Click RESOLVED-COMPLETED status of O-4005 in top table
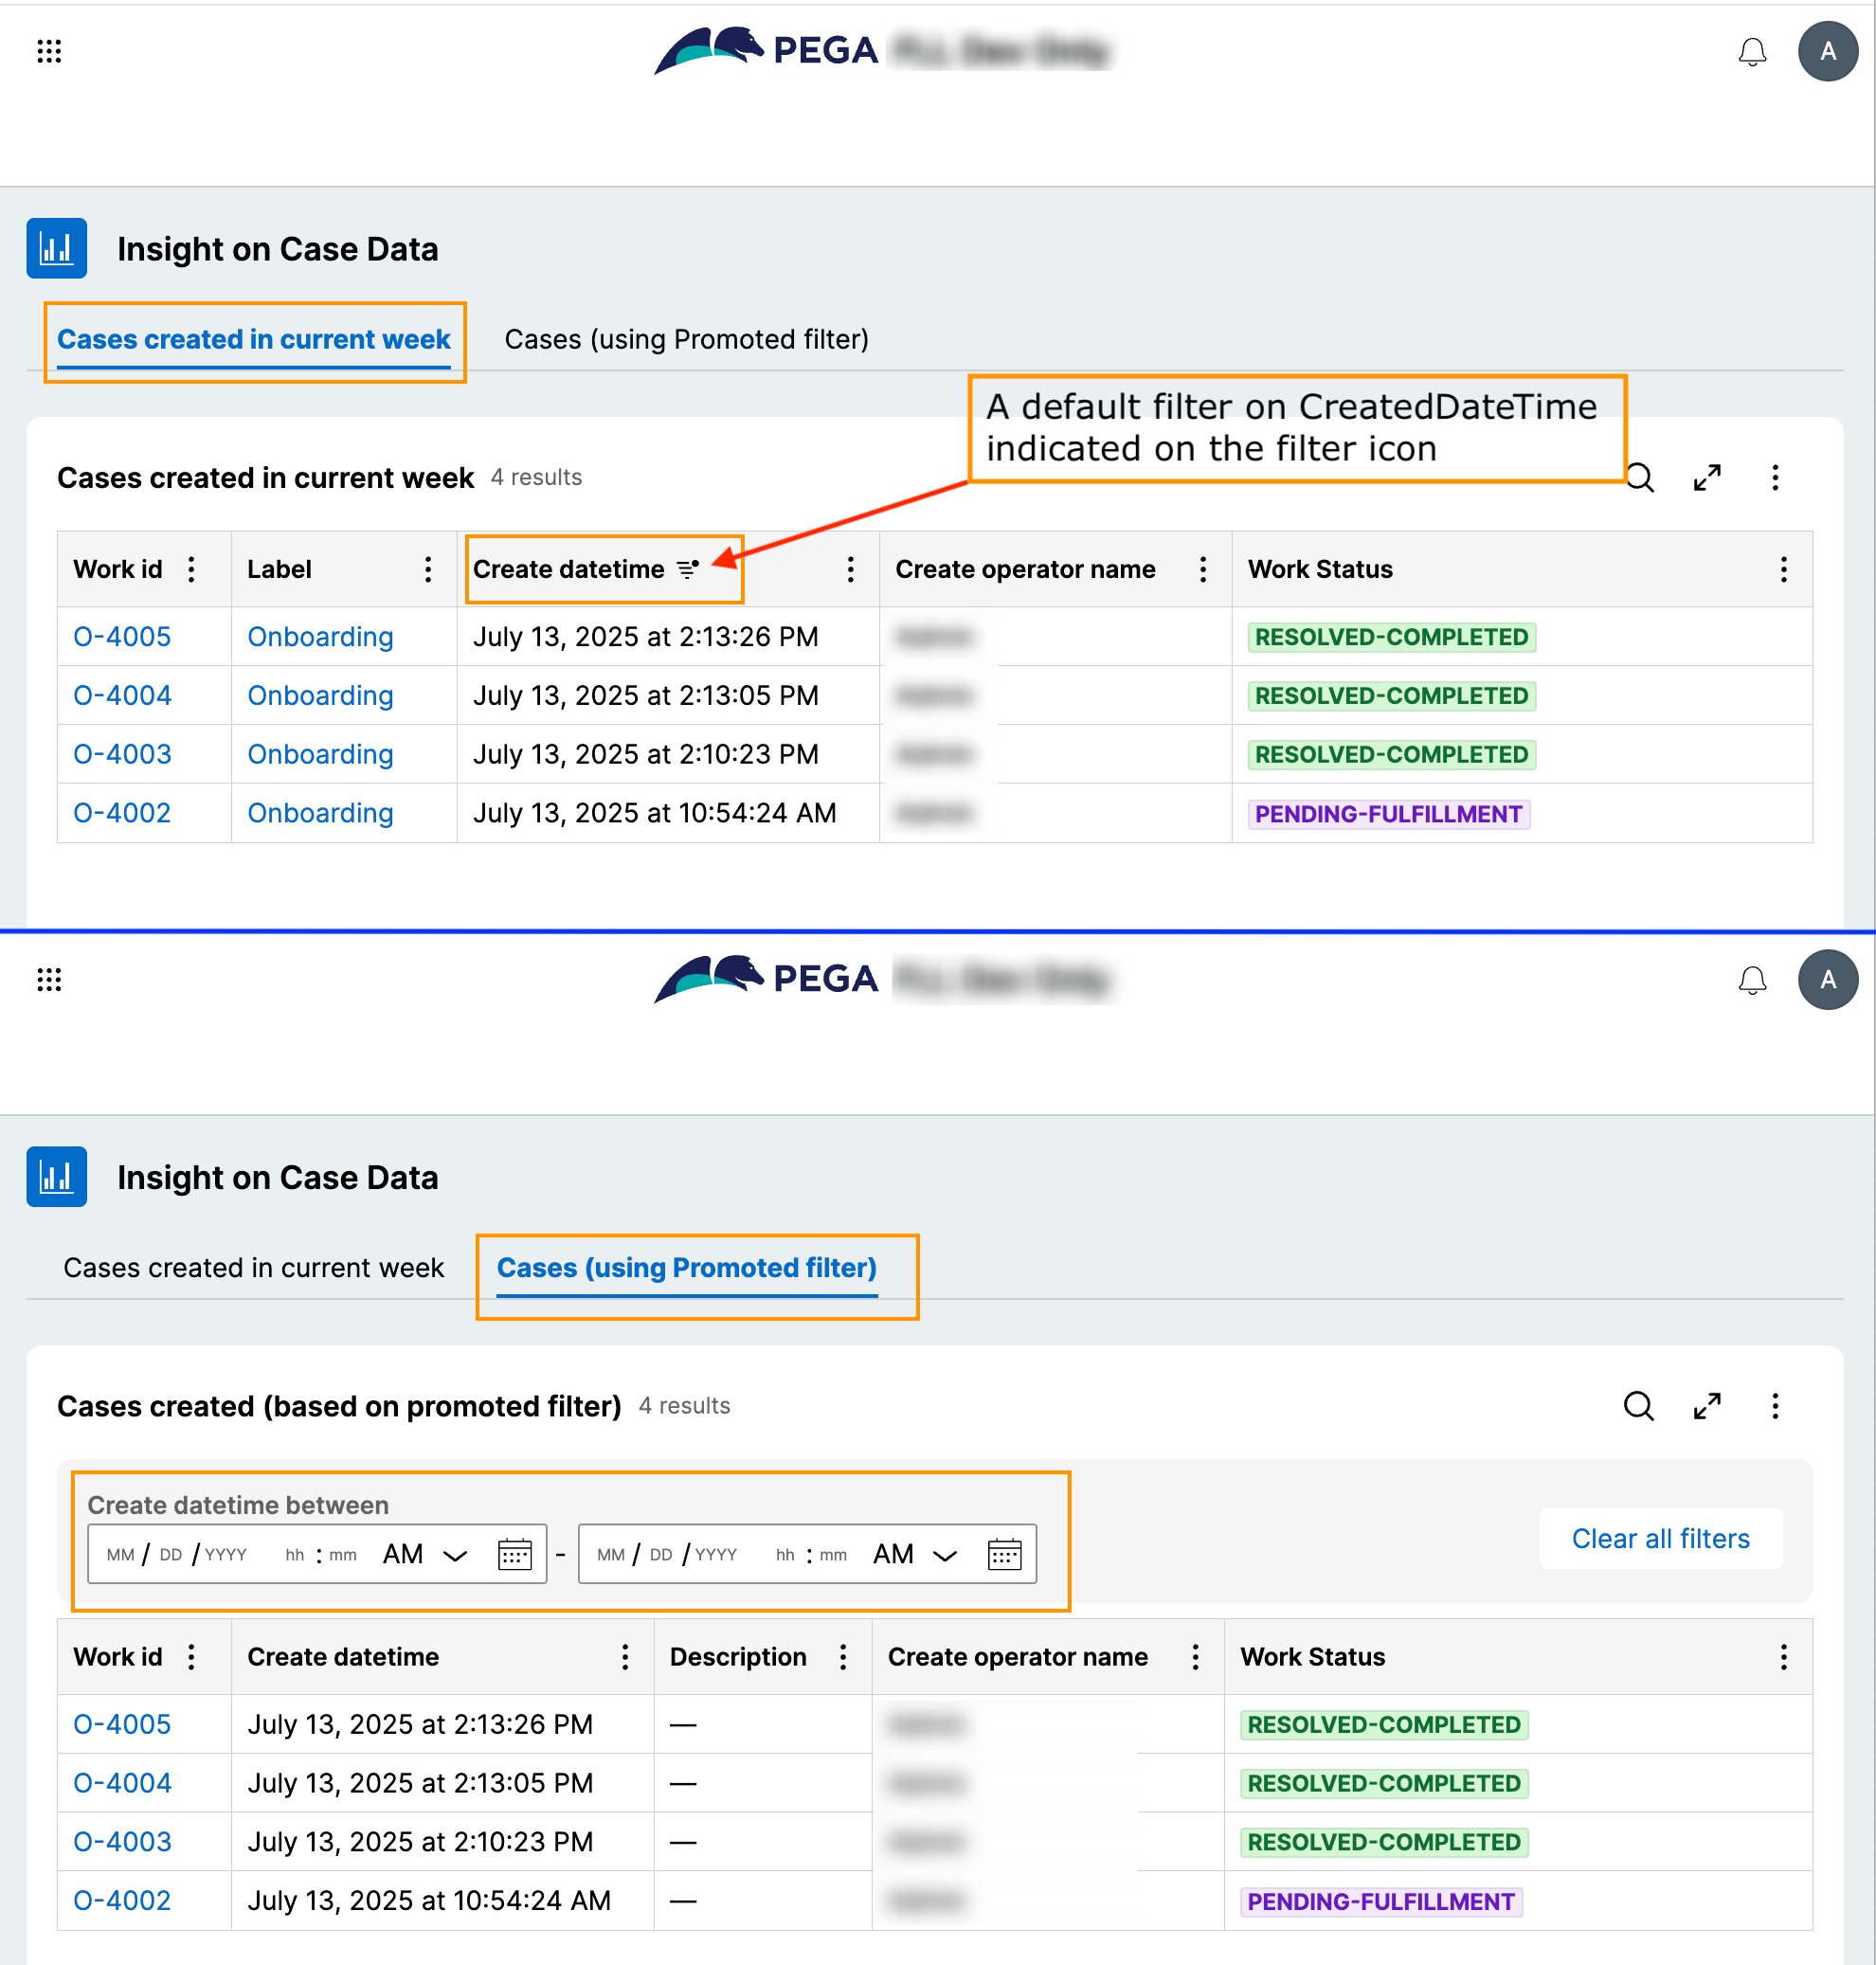The width and height of the screenshot is (1876, 1965). coord(1391,637)
